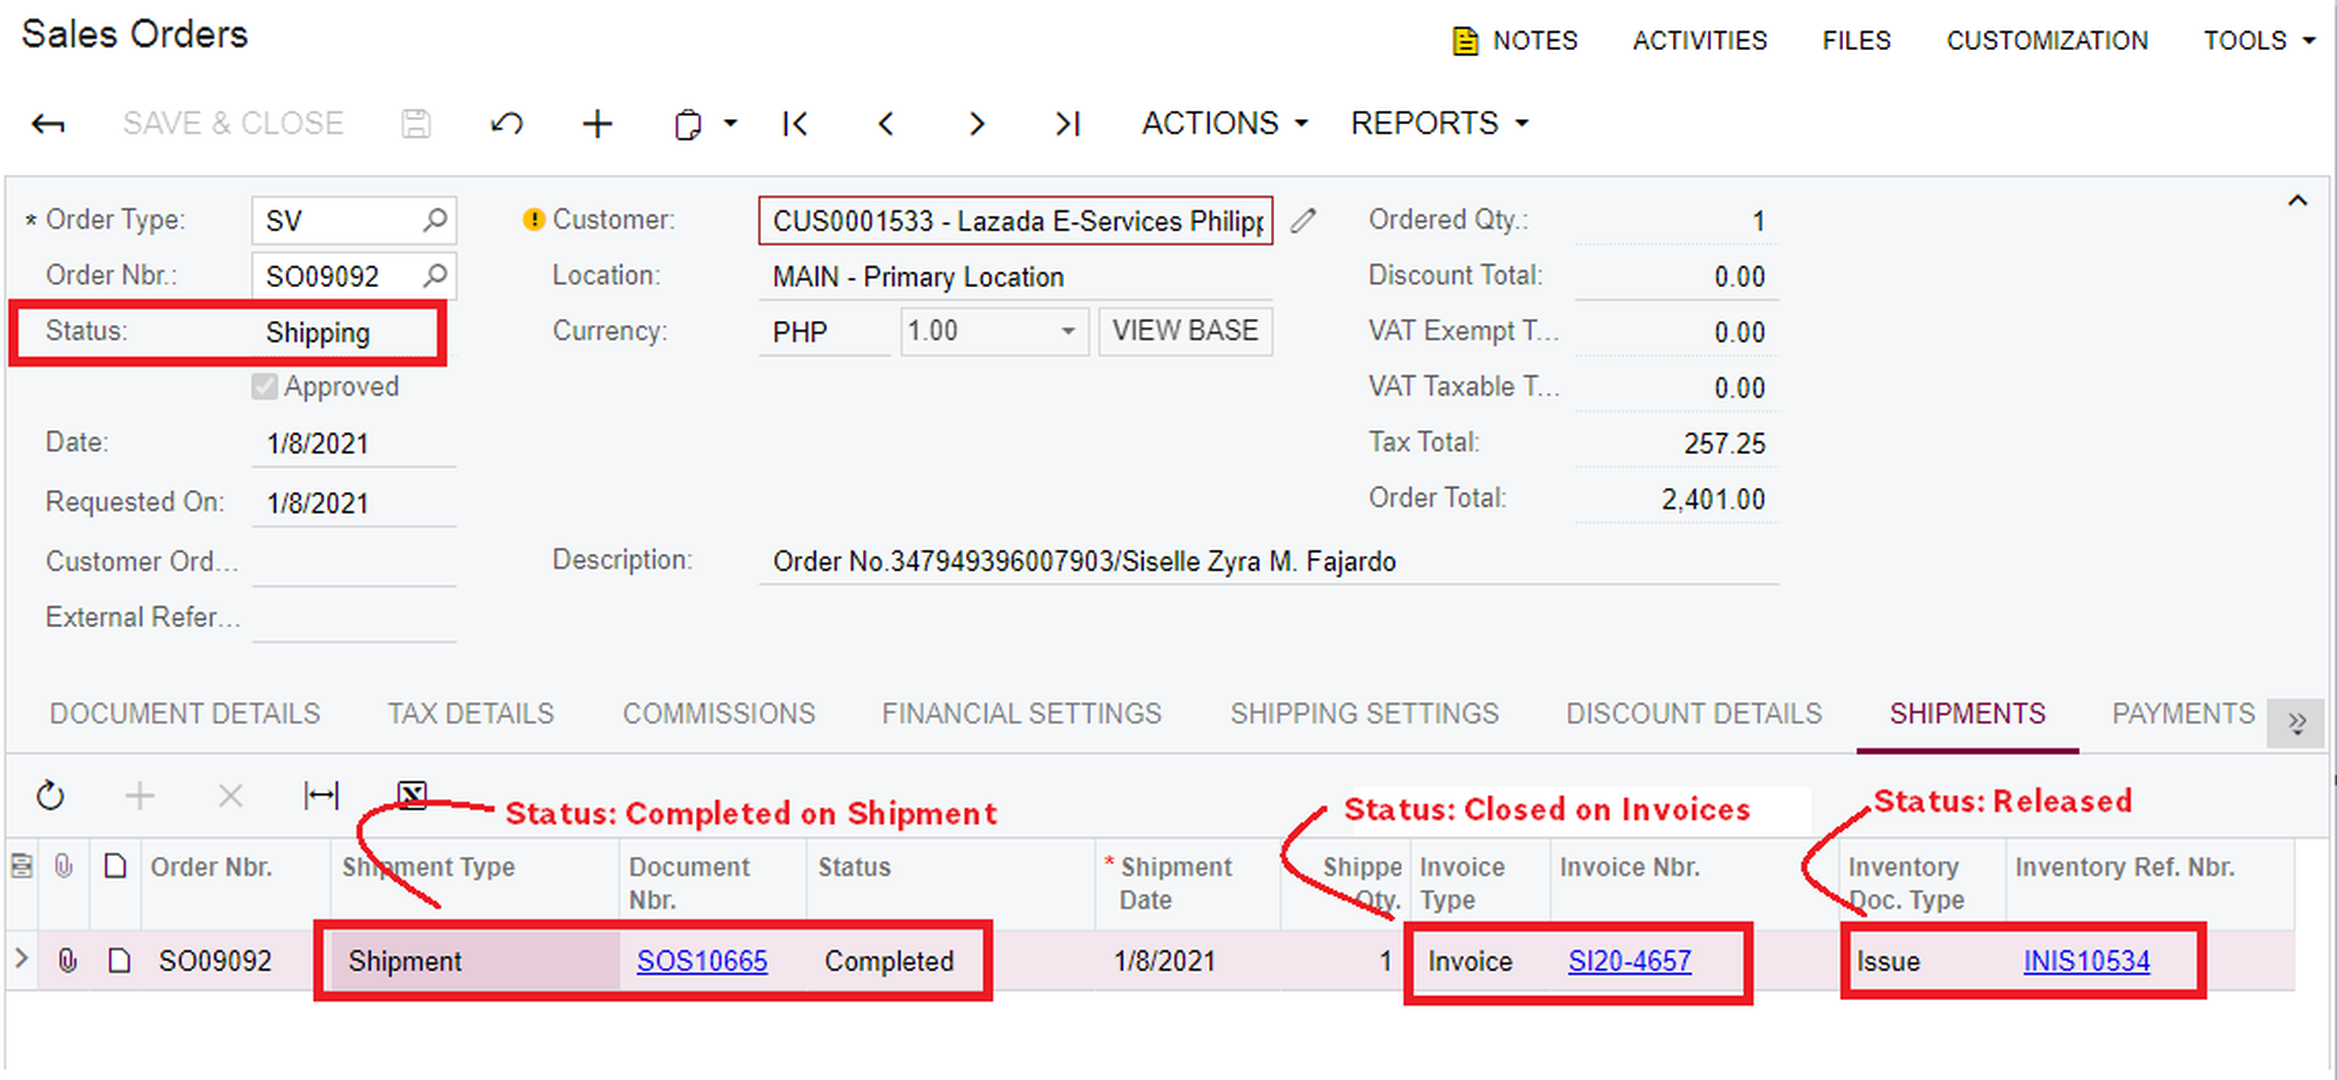
Task: Click the View Base button
Action: pyautogui.click(x=1185, y=331)
